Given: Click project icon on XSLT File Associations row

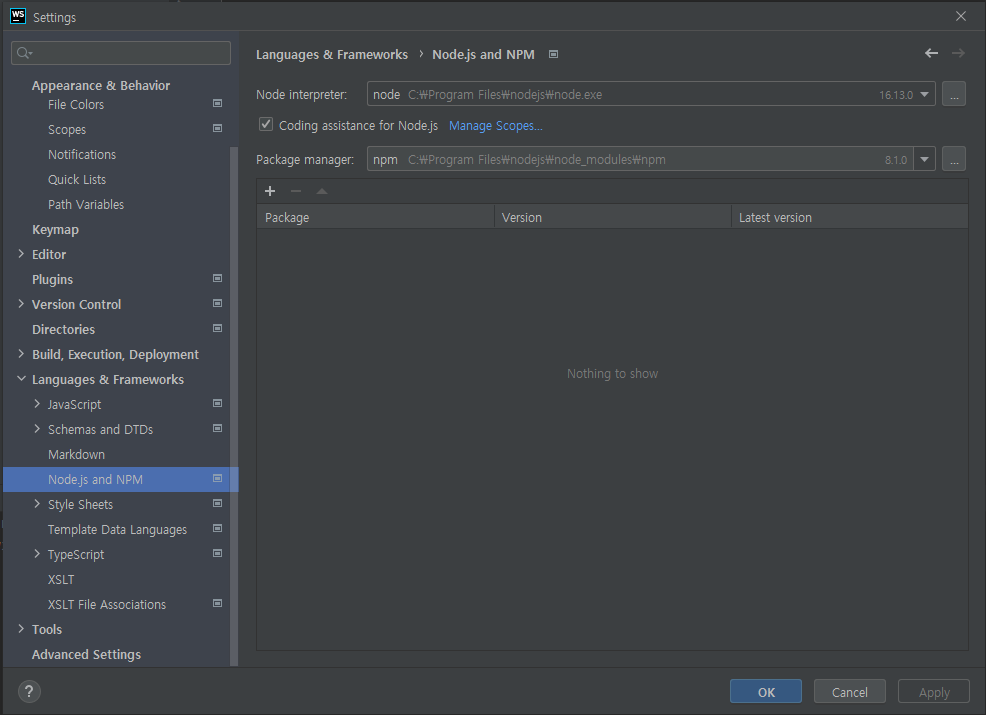Looking at the screenshot, I should 218,603.
